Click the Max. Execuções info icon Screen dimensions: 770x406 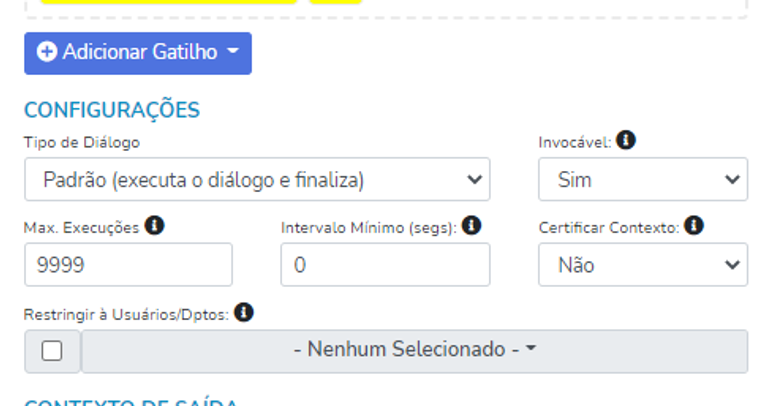[x=154, y=226]
